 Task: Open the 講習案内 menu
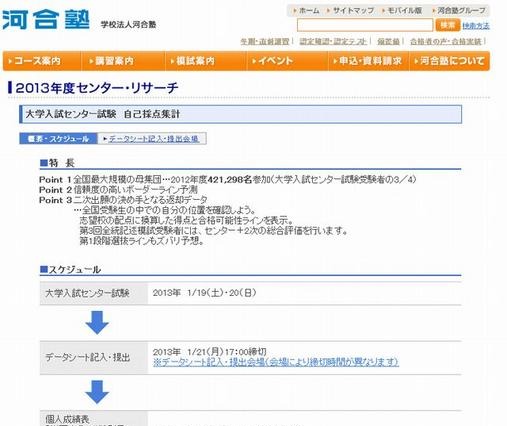[x=123, y=61]
